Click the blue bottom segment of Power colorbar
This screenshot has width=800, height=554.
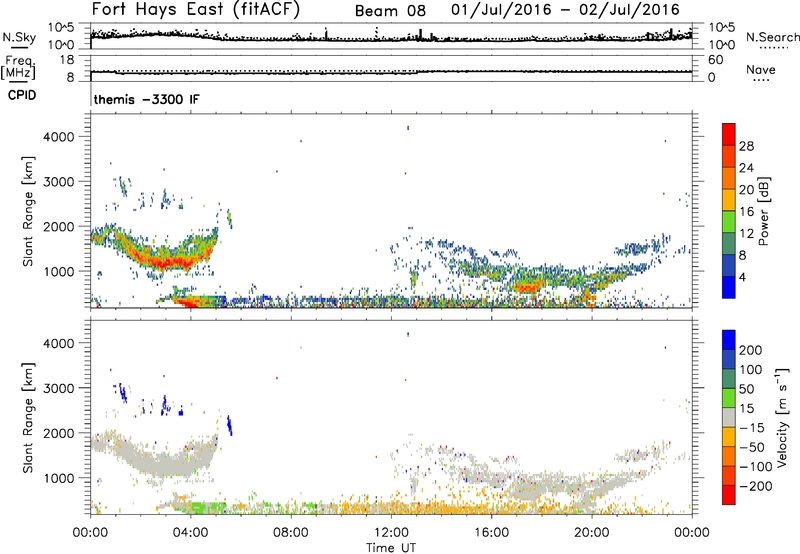728,283
